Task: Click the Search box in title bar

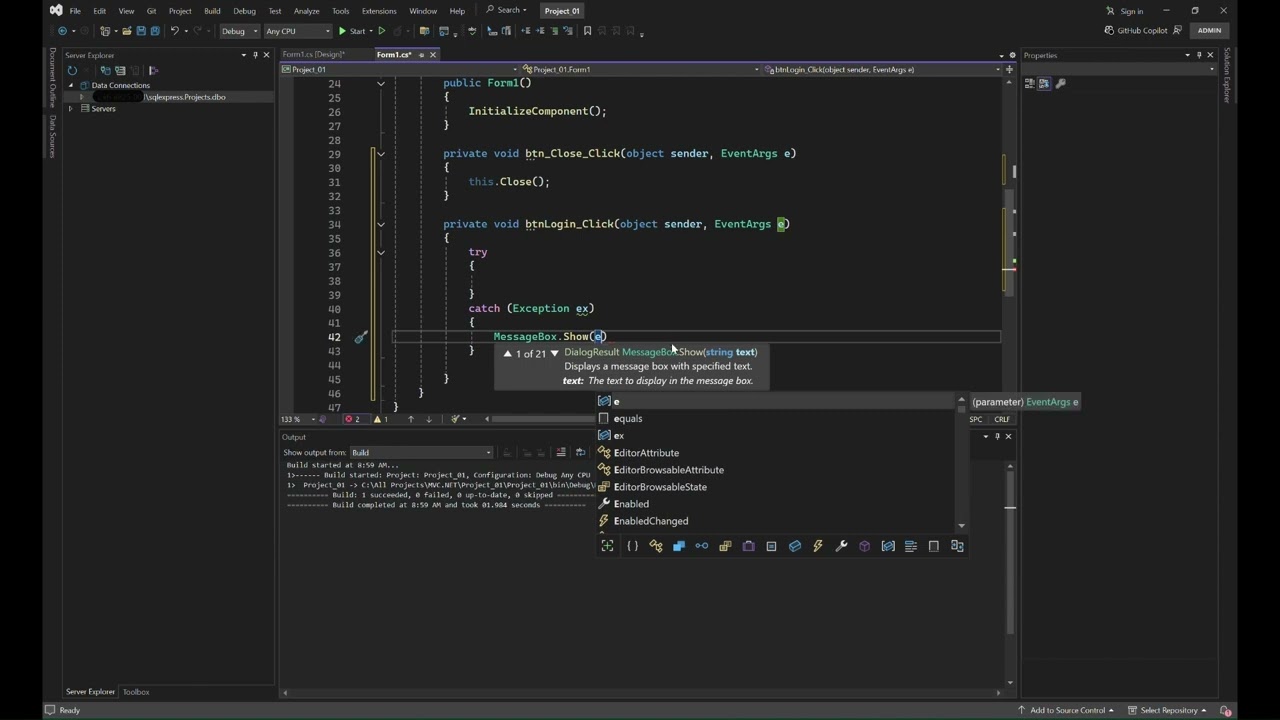Action: click(507, 11)
